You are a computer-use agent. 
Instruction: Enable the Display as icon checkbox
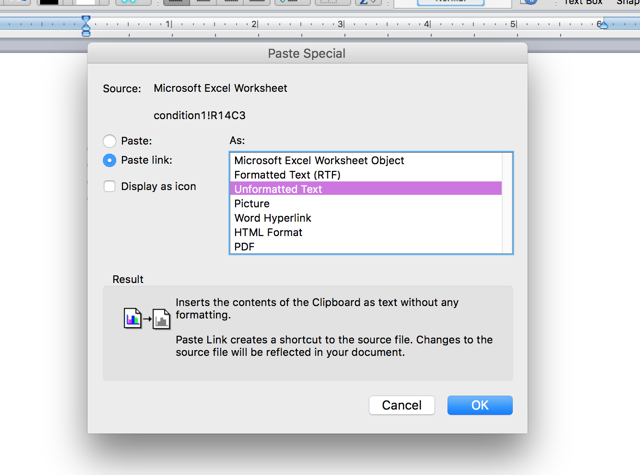pyautogui.click(x=109, y=186)
